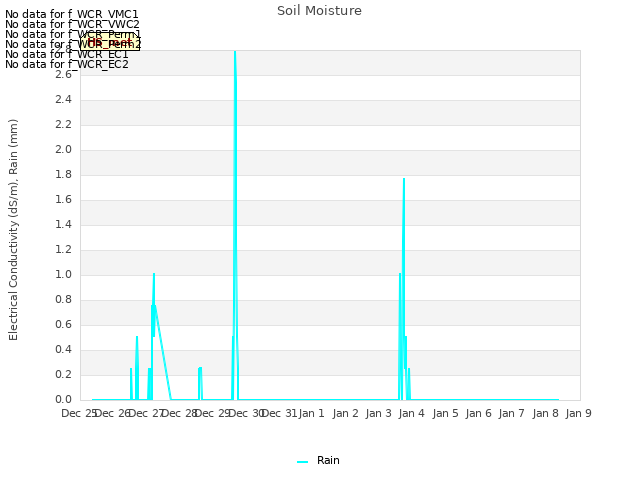Click the yellow HS_met annotation box

110,42
